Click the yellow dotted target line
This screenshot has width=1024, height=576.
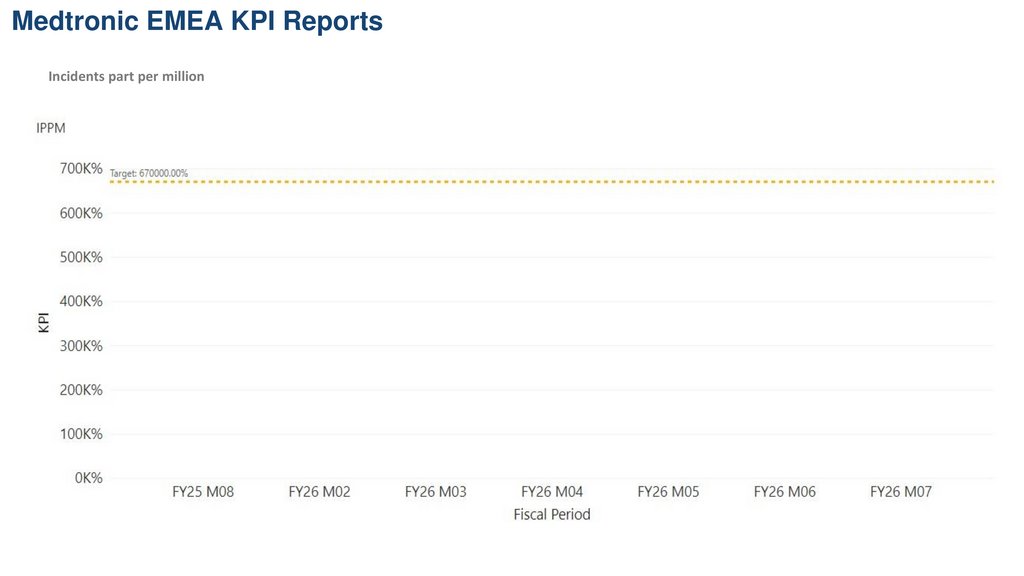pyautogui.click(x=552, y=182)
